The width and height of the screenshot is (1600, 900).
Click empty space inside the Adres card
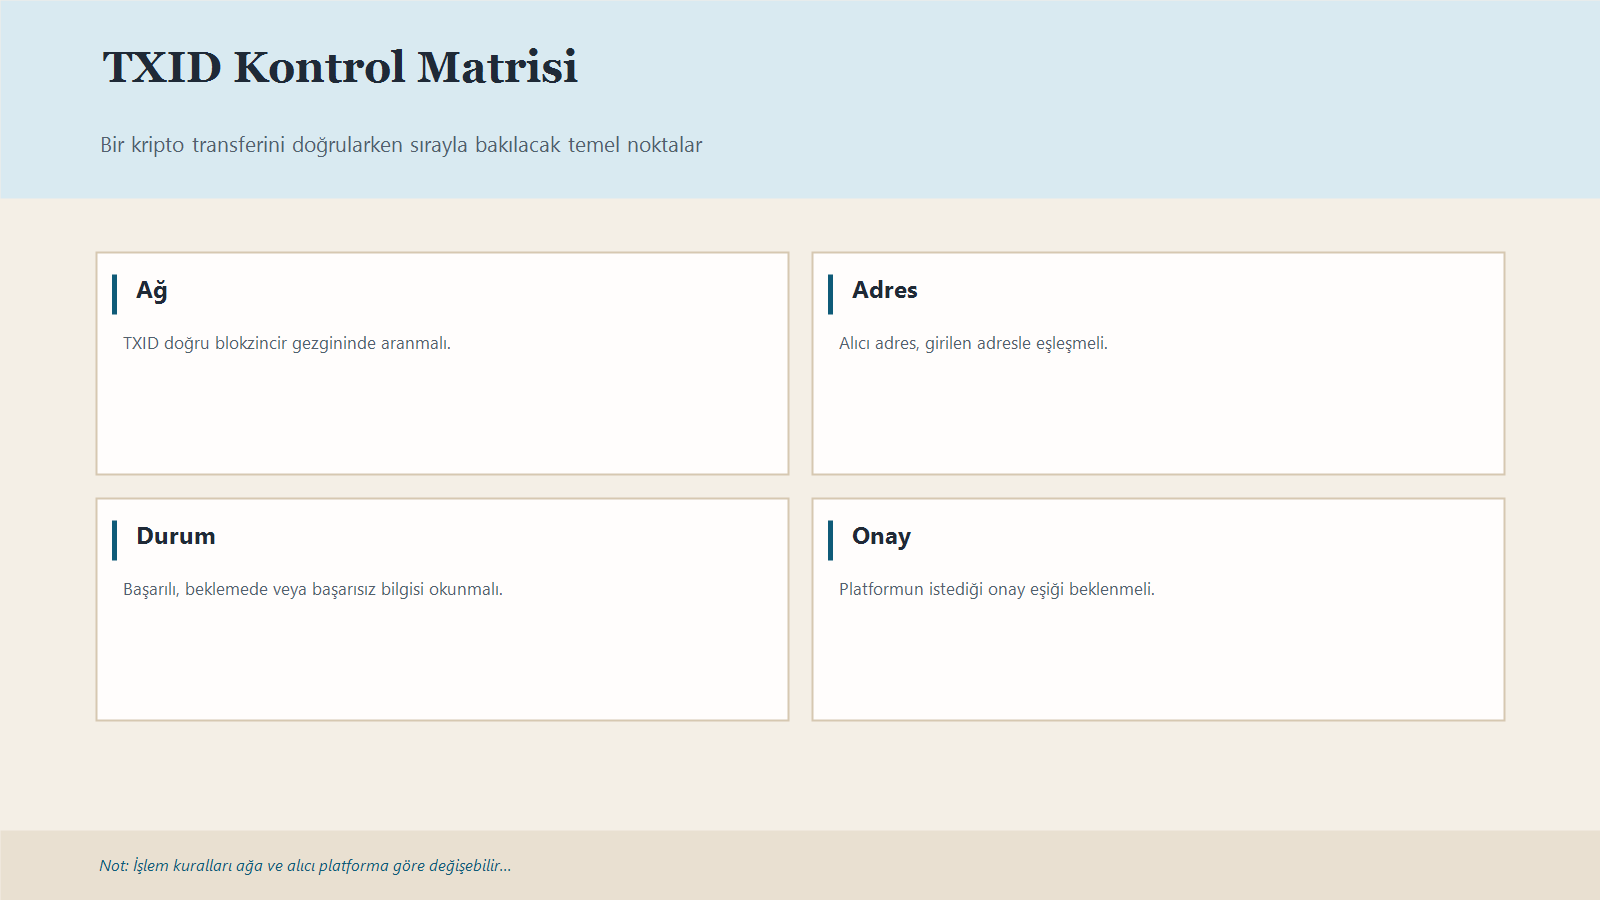(x=1158, y=420)
